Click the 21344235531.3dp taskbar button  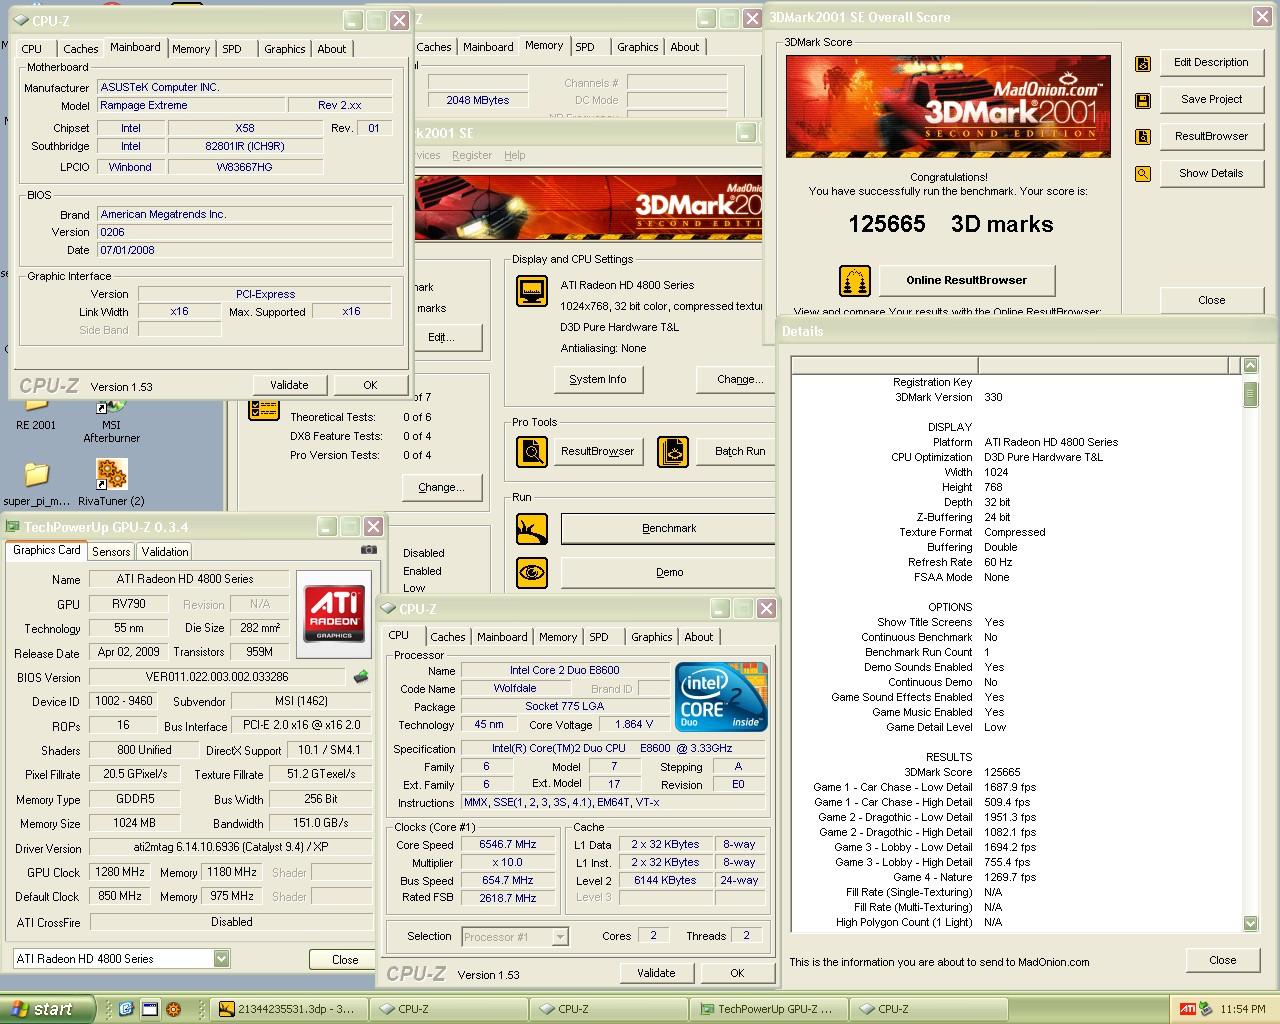coord(288,1009)
